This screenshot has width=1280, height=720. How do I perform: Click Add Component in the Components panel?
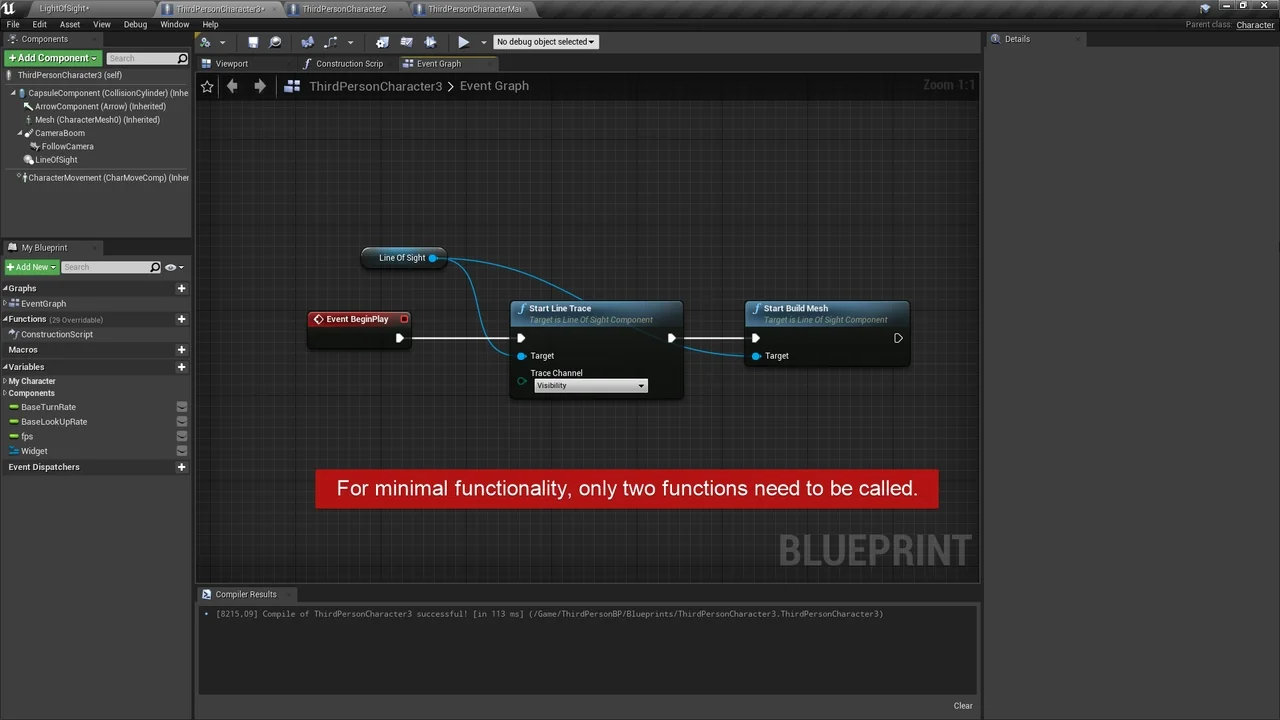click(x=50, y=58)
